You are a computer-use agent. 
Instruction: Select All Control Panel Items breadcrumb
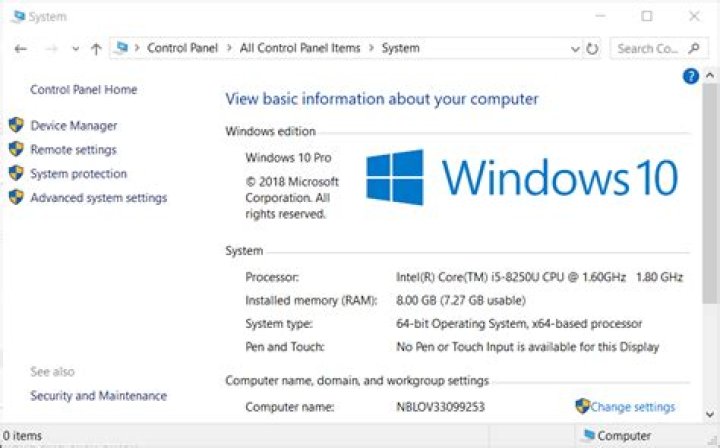coord(300,48)
